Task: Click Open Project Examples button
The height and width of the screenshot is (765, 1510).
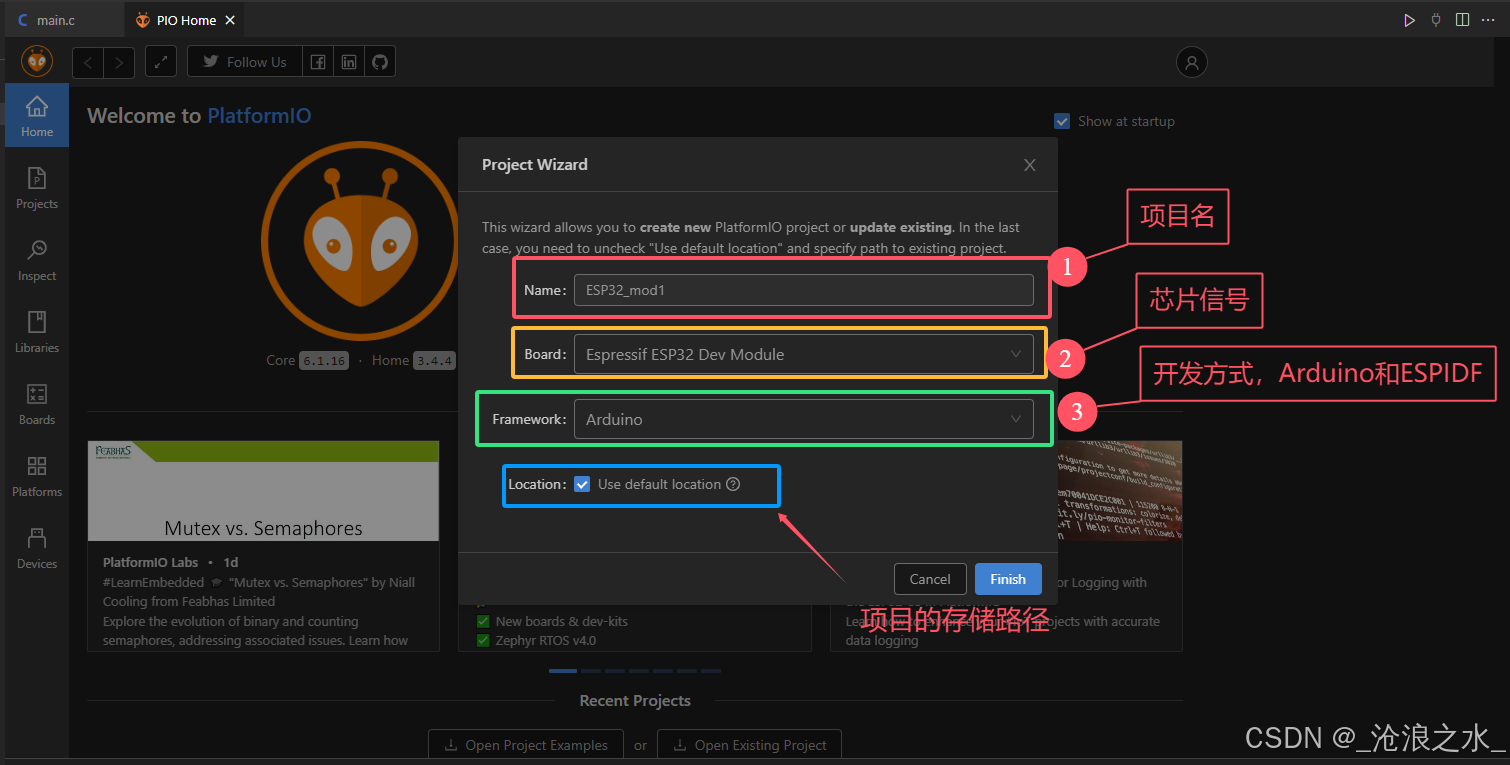Action: pyautogui.click(x=526, y=745)
